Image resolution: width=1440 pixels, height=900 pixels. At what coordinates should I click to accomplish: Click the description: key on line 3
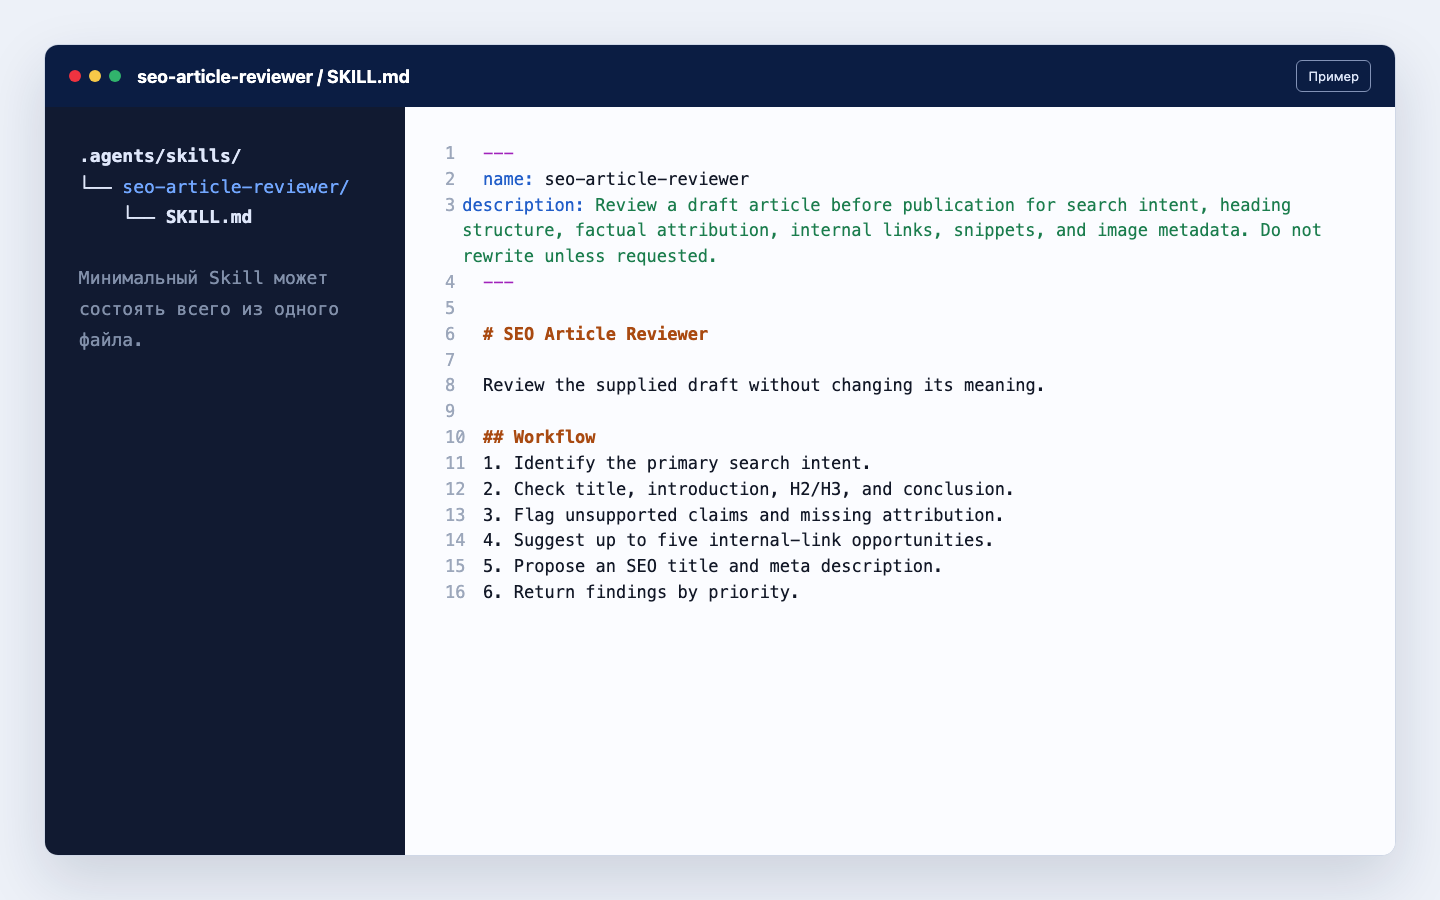pos(523,205)
